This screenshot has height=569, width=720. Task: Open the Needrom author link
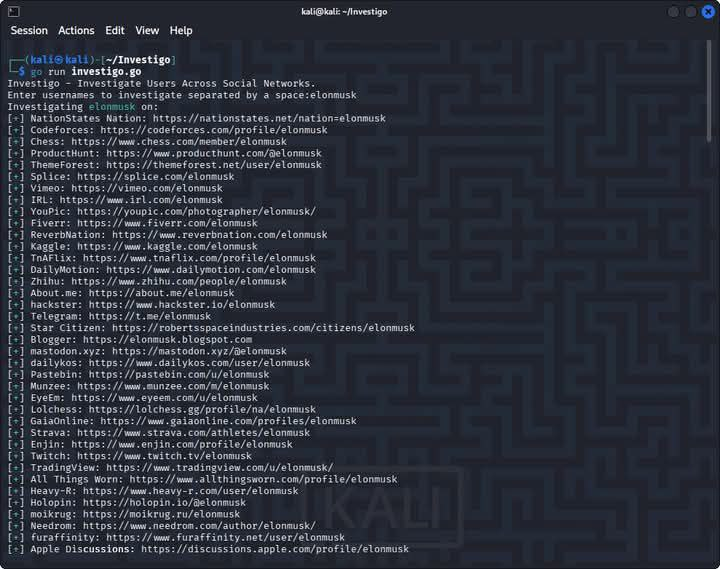coord(199,526)
